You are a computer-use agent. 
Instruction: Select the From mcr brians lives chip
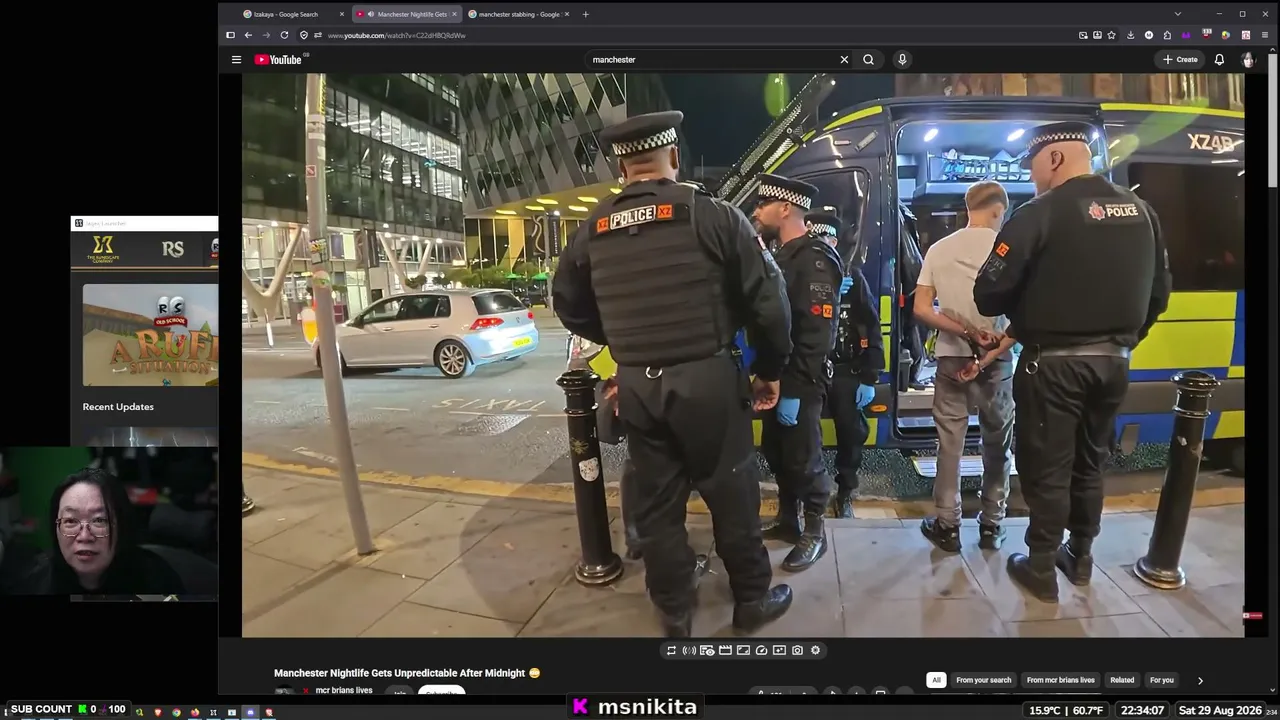pyautogui.click(x=1060, y=680)
